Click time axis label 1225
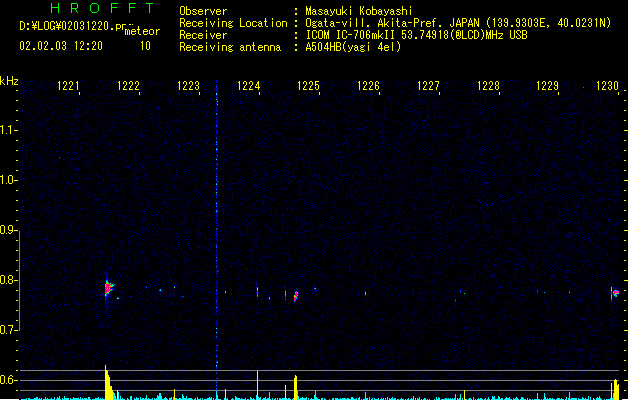This screenshot has height=400, width=629. [x=308, y=85]
